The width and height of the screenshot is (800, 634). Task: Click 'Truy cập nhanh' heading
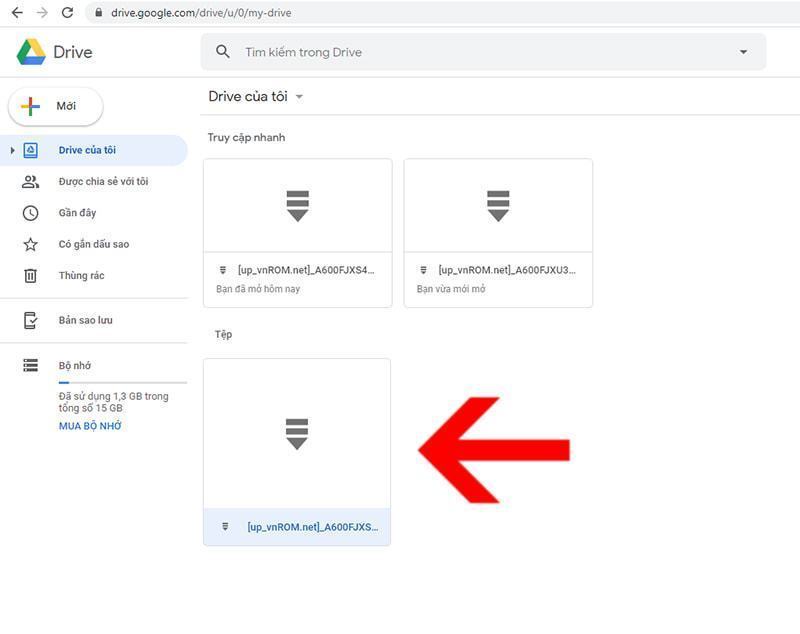246,137
